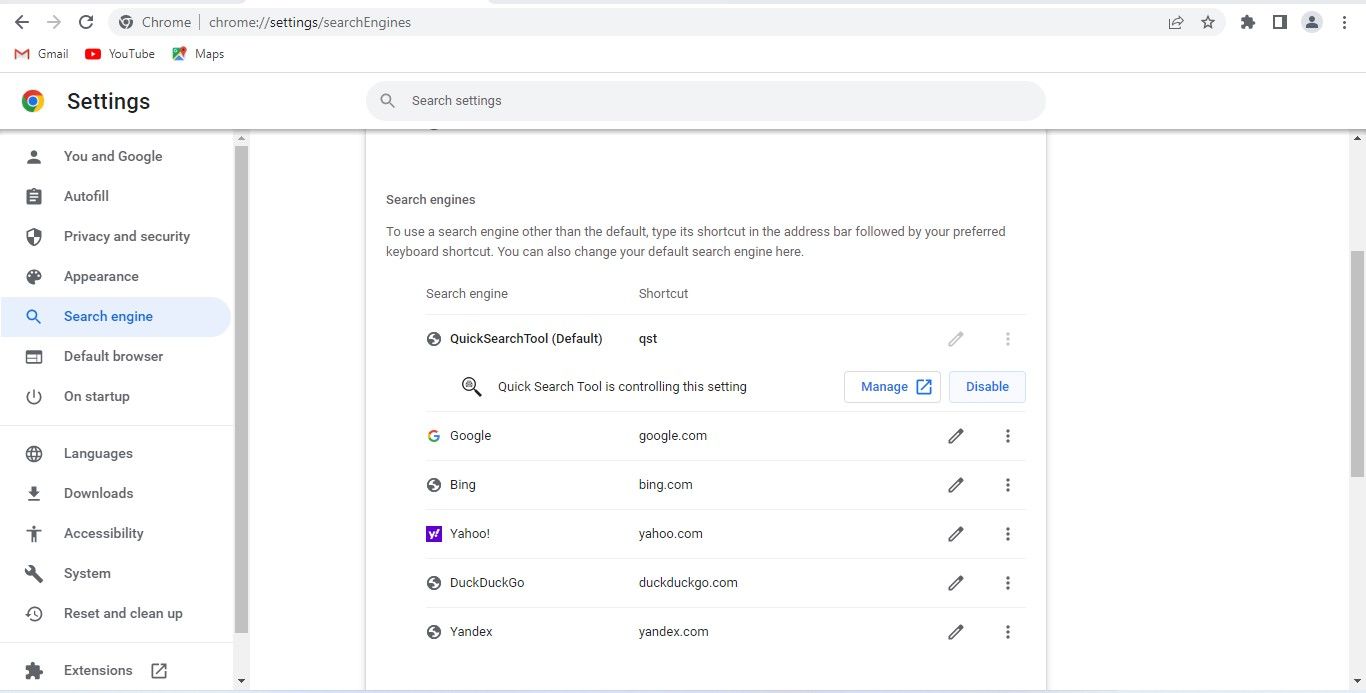Open Chrome's three-dot main menu
This screenshot has height=693, width=1366.
point(1345,22)
